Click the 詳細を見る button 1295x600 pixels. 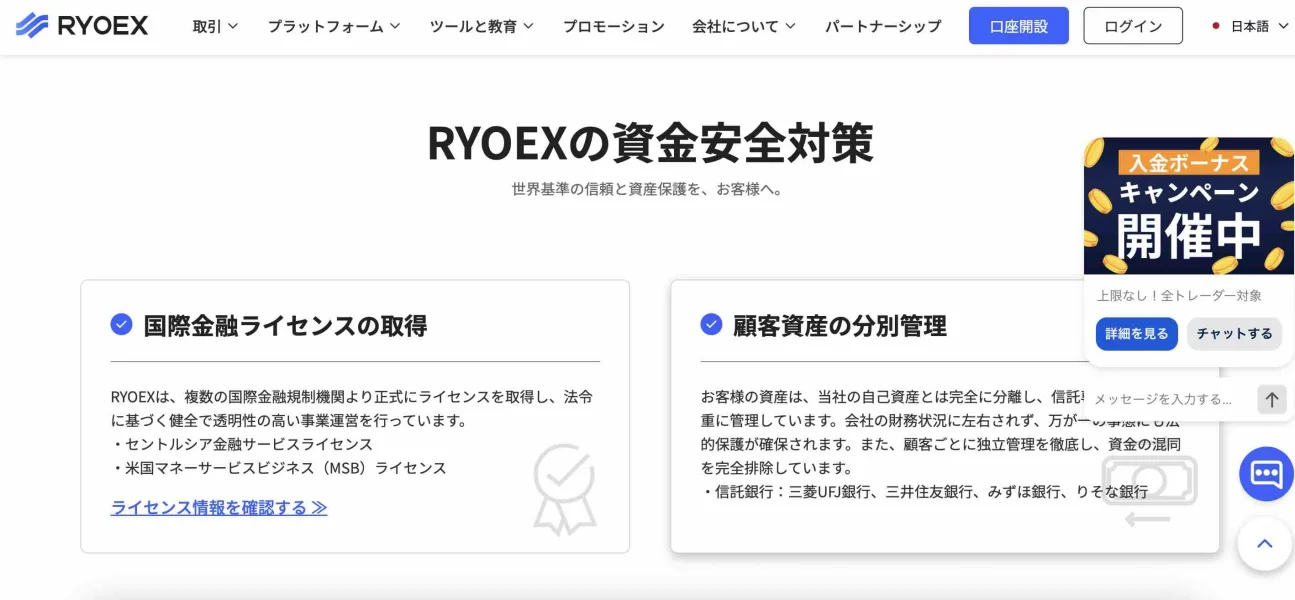[x=1137, y=334]
